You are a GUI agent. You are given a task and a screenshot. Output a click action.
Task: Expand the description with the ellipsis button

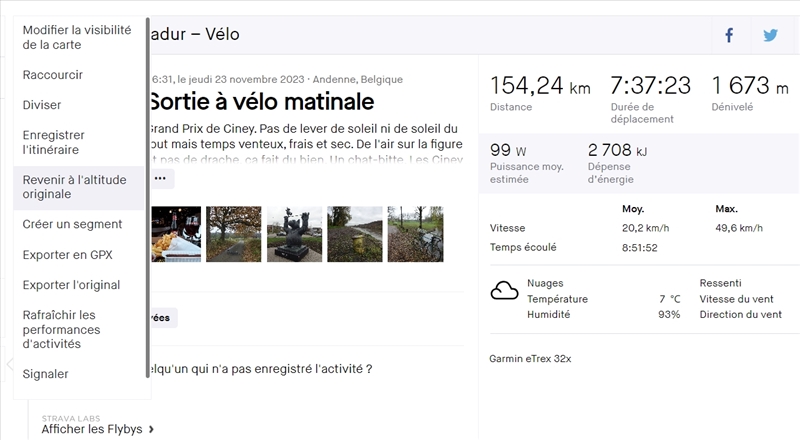click(162, 178)
